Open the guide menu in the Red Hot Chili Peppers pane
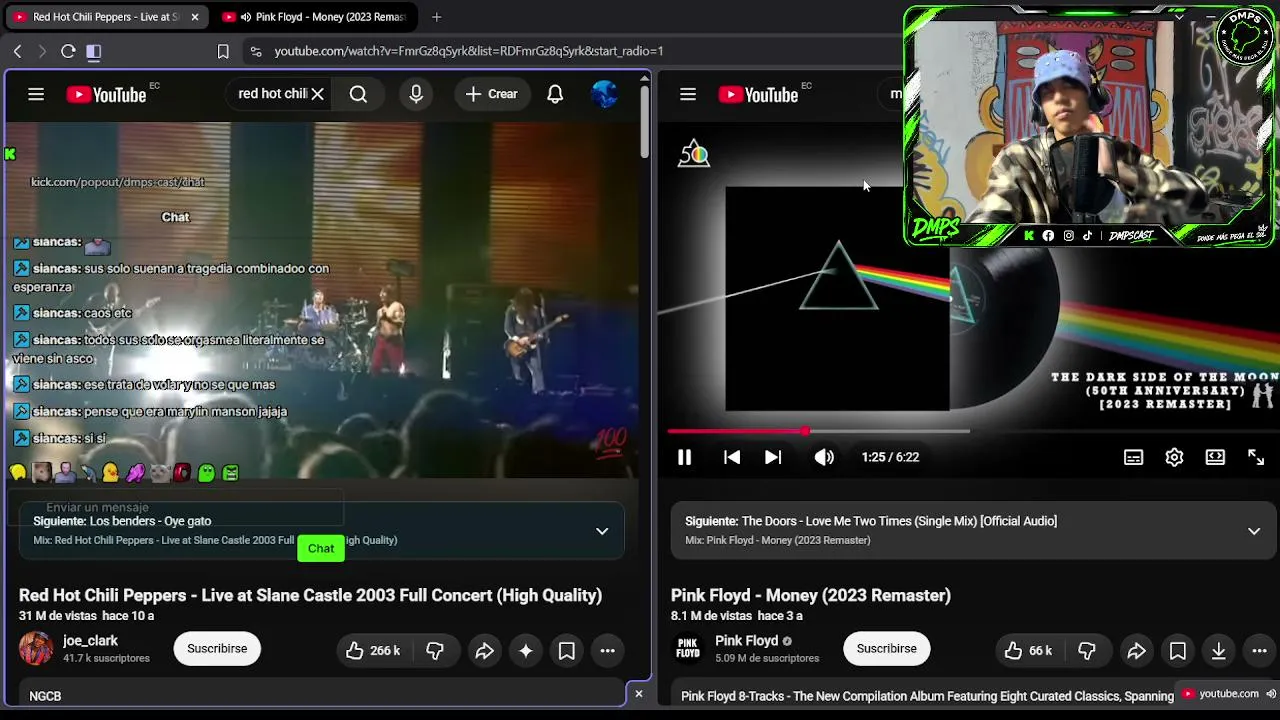The height and width of the screenshot is (720, 1280). click(36, 94)
